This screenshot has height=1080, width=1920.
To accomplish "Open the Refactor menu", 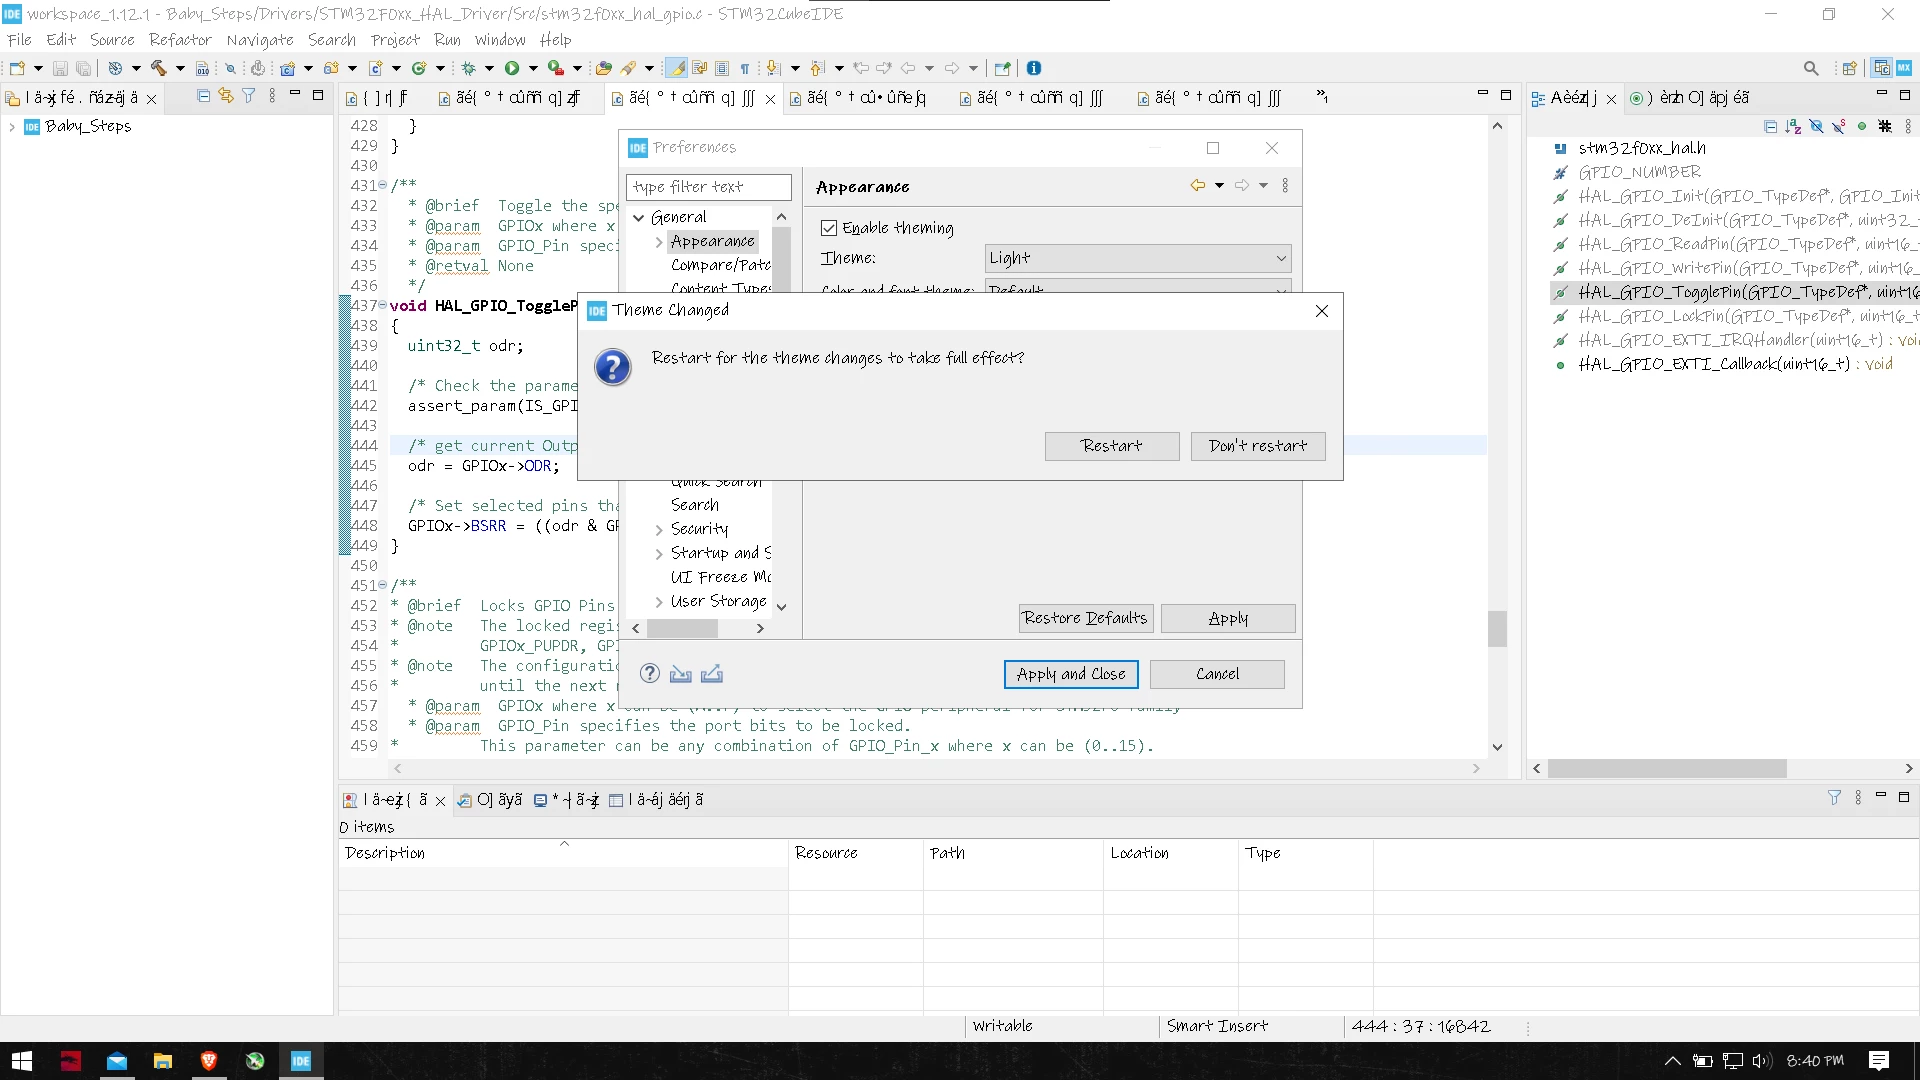I will pyautogui.click(x=180, y=40).
